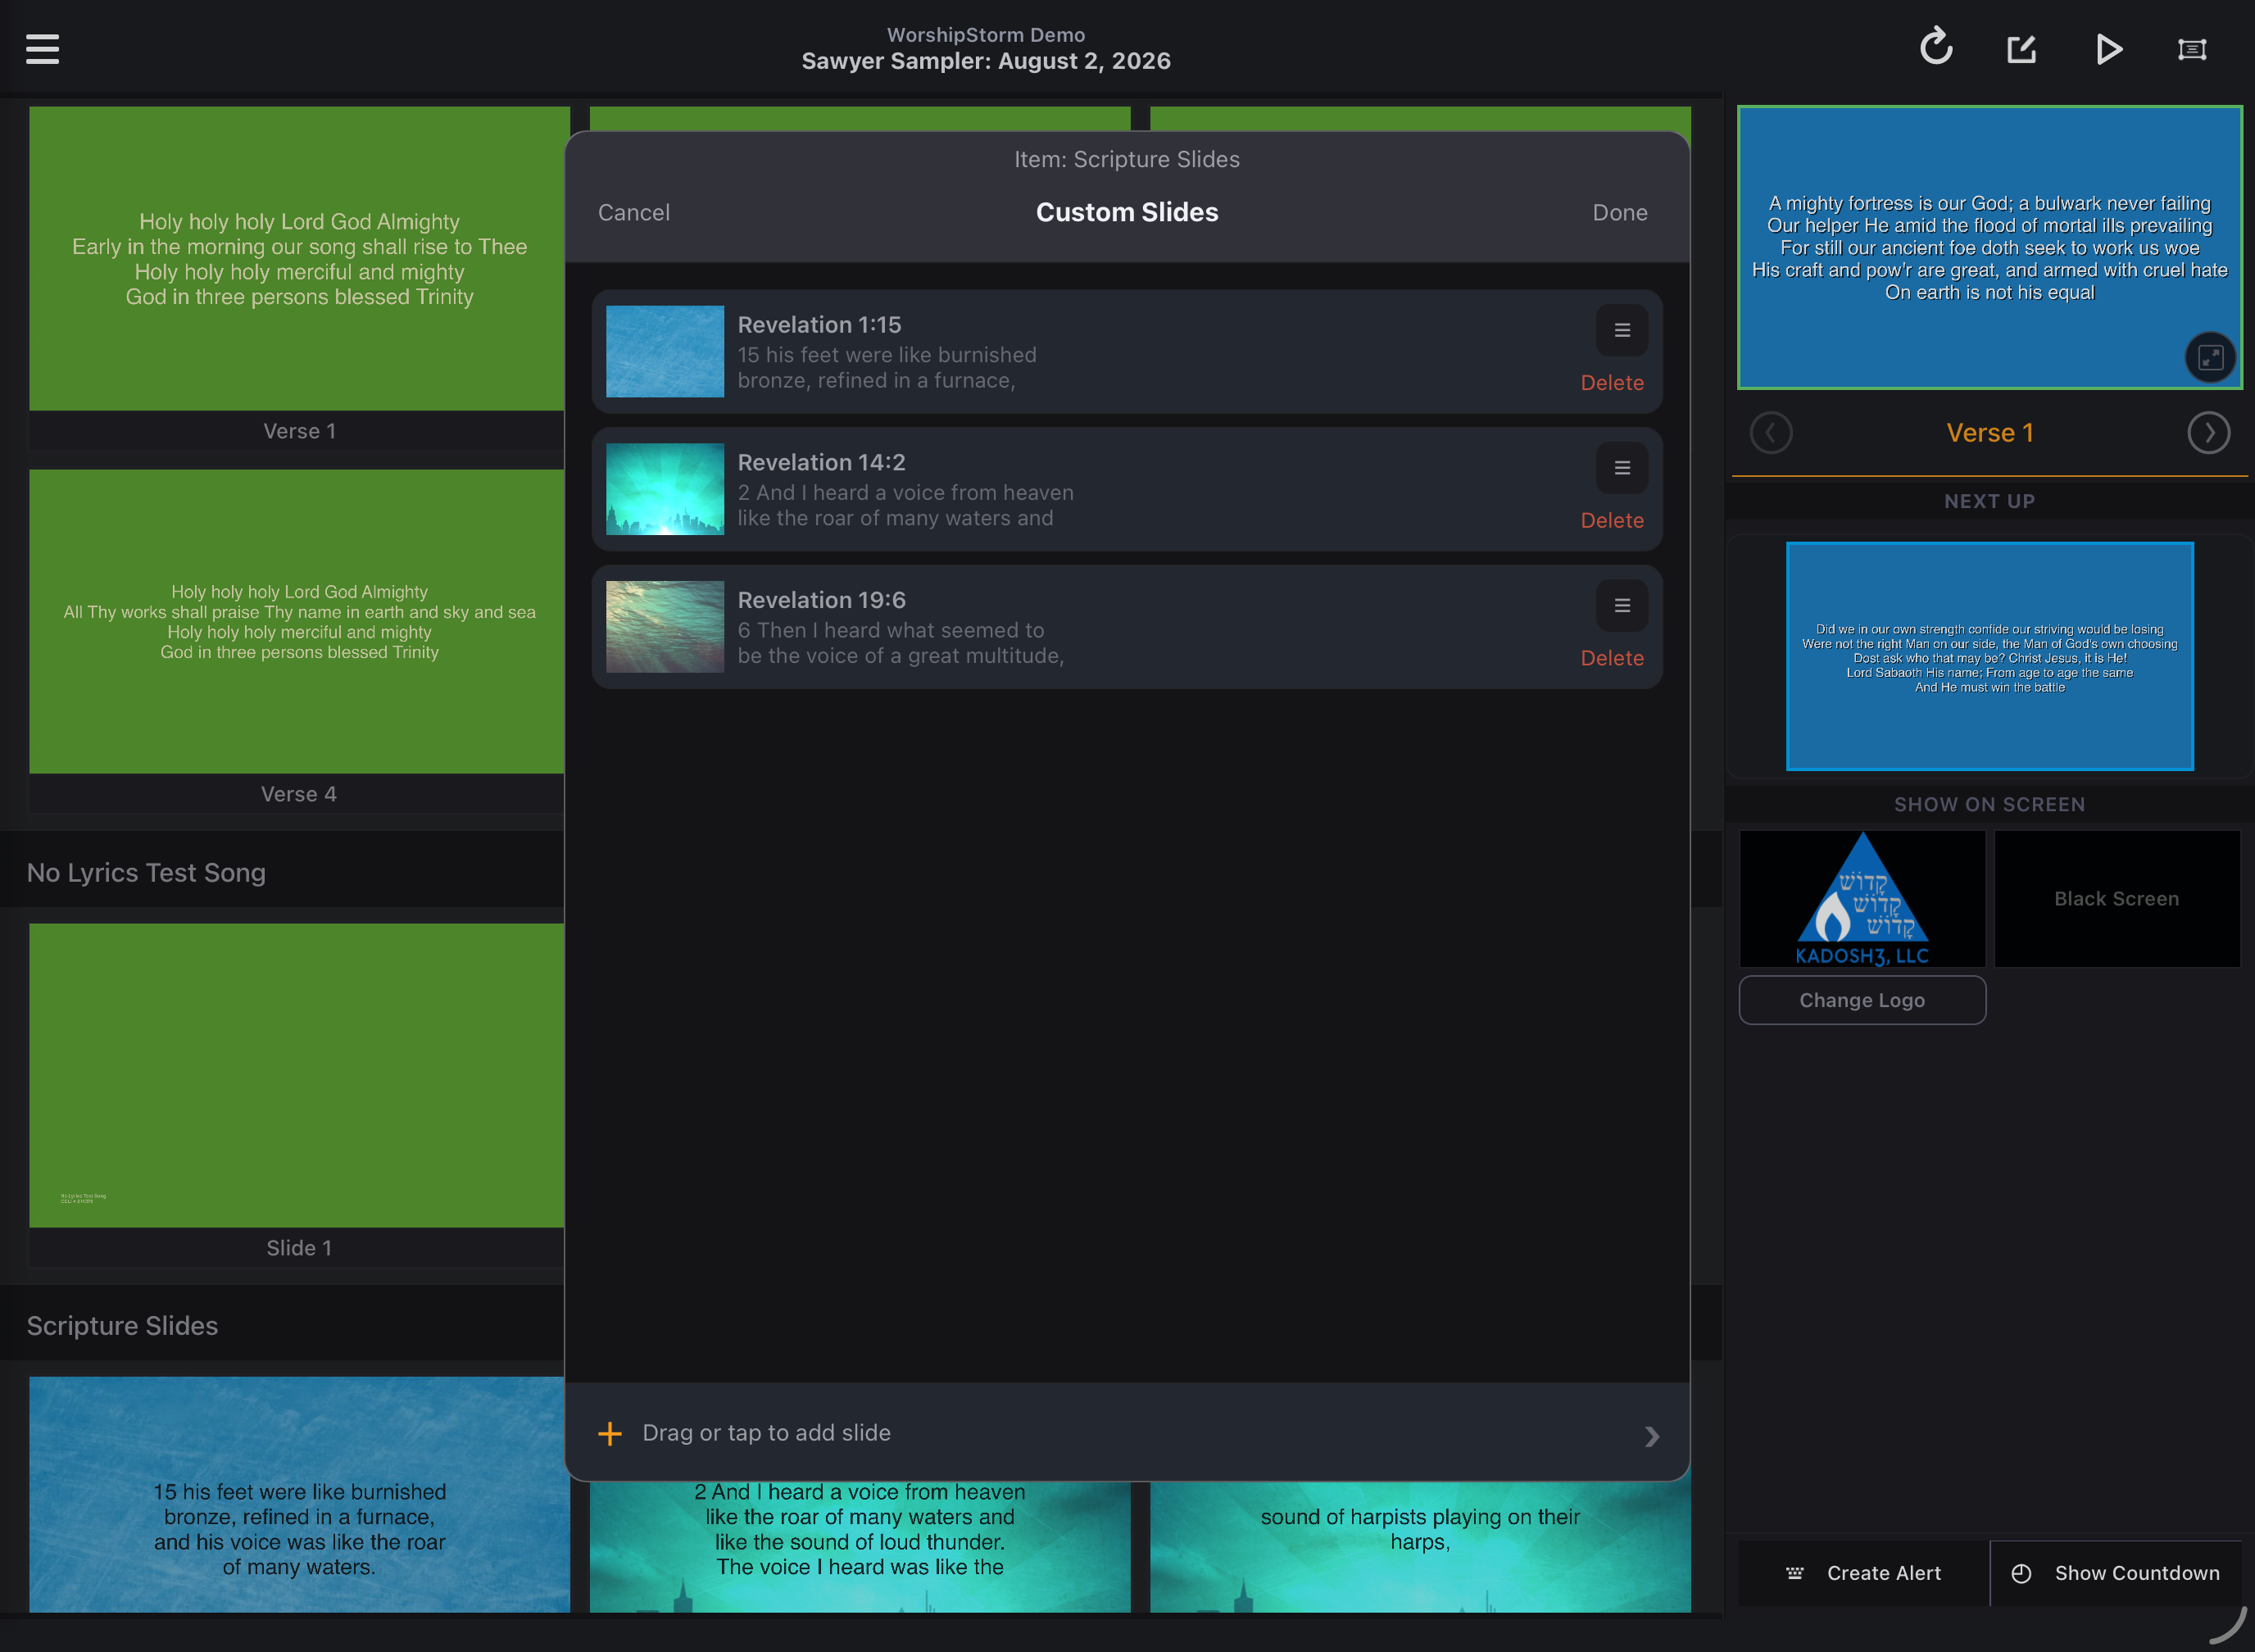Click 'Sawyer Sampler: August 2, 2026' title

point(986,61)
